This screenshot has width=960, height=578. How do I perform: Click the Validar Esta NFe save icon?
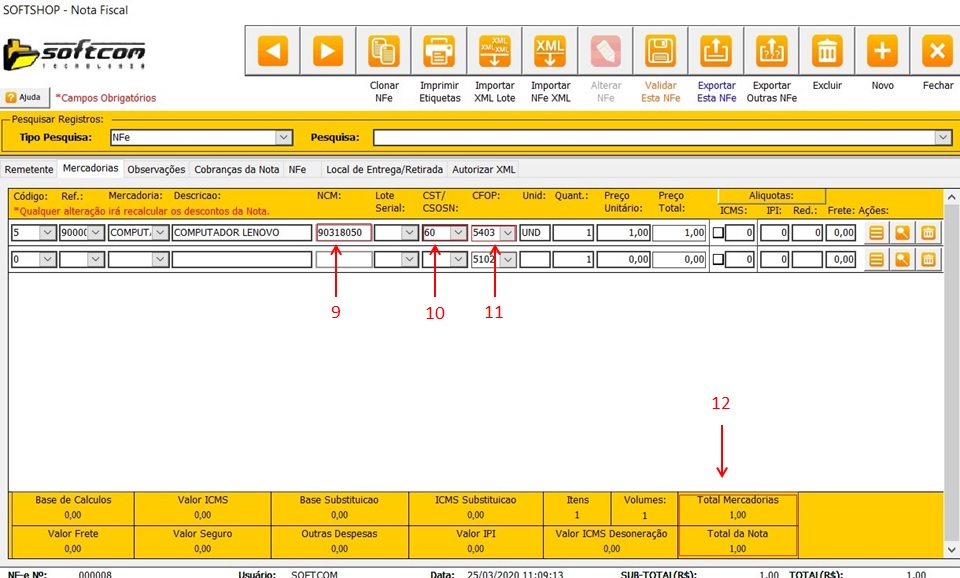pyautogui.click(x=660, y=50)
